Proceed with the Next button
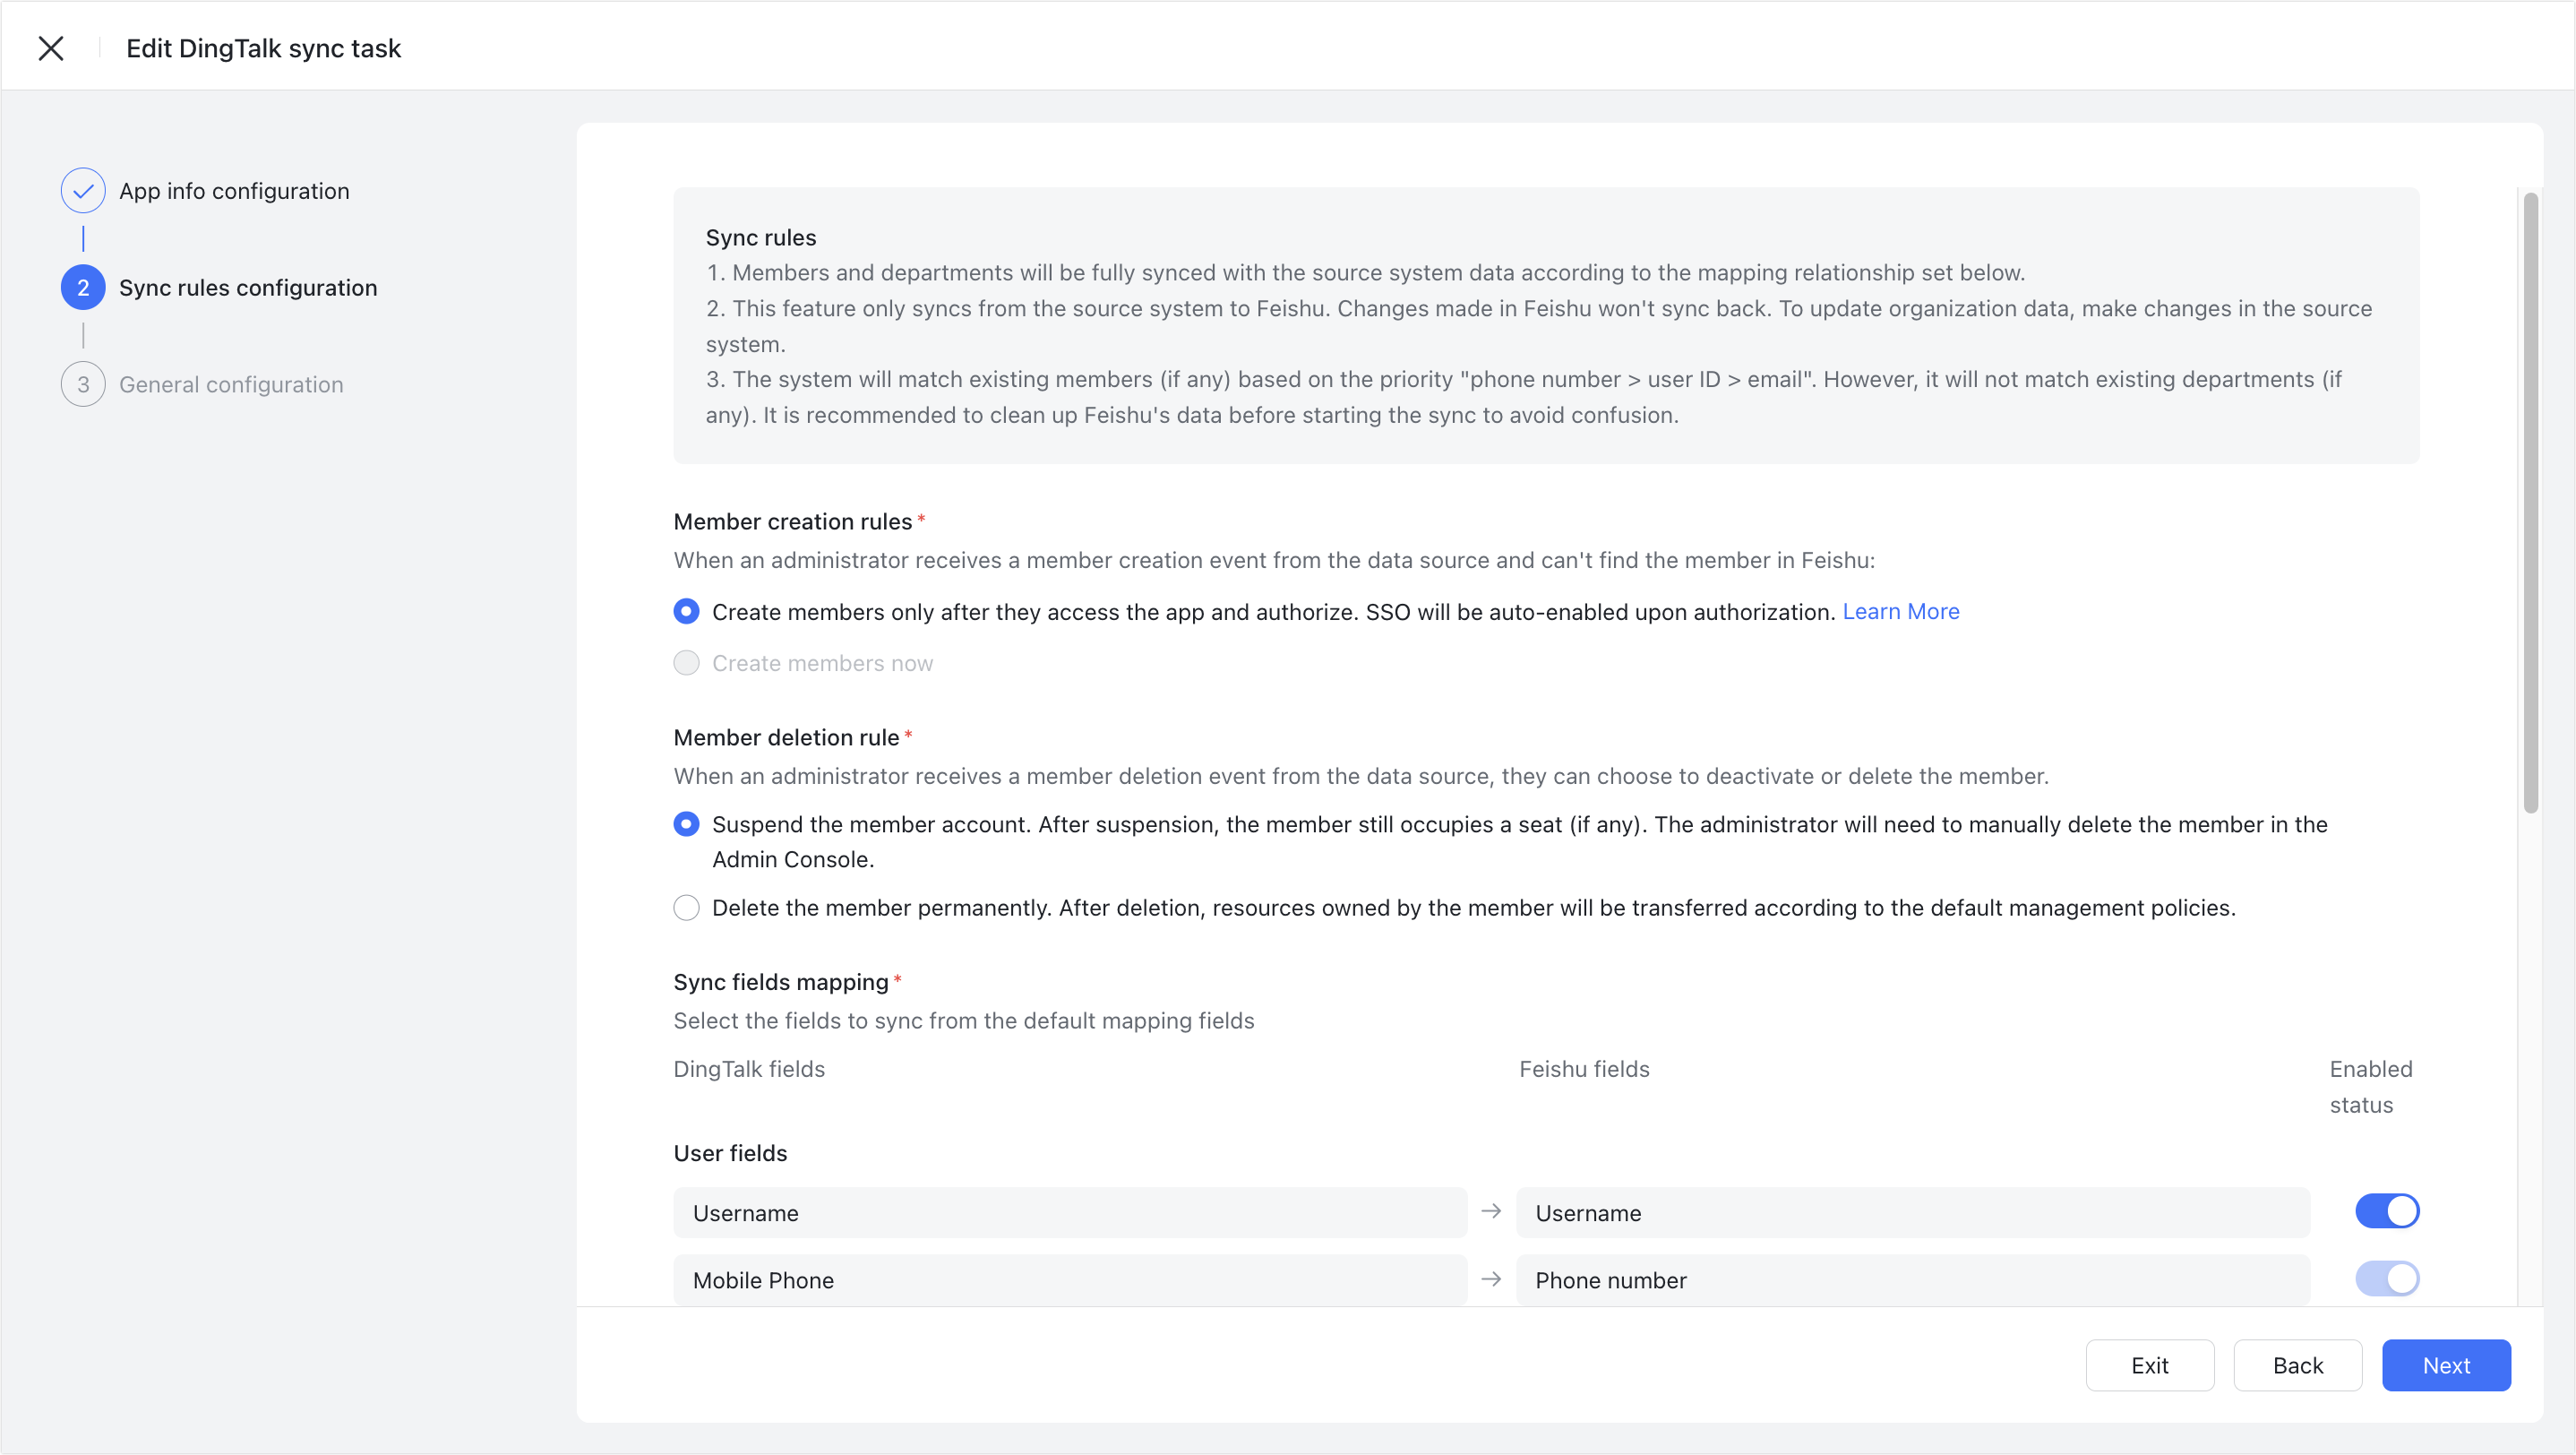The image size is (2576, 1455). pos(2446,1365)
